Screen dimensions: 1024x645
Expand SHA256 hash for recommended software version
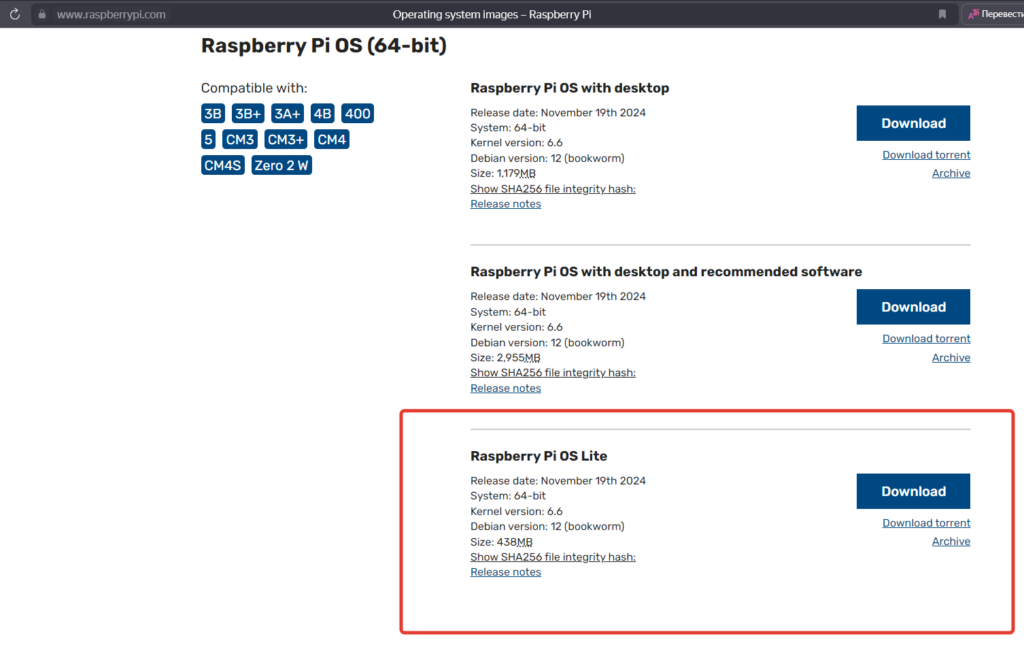point(552,373)
